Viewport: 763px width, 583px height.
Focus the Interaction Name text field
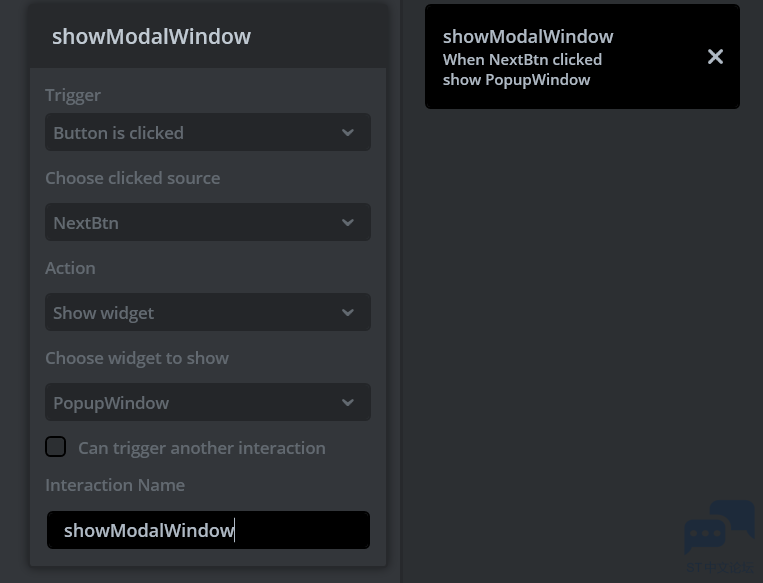(208, 530)
